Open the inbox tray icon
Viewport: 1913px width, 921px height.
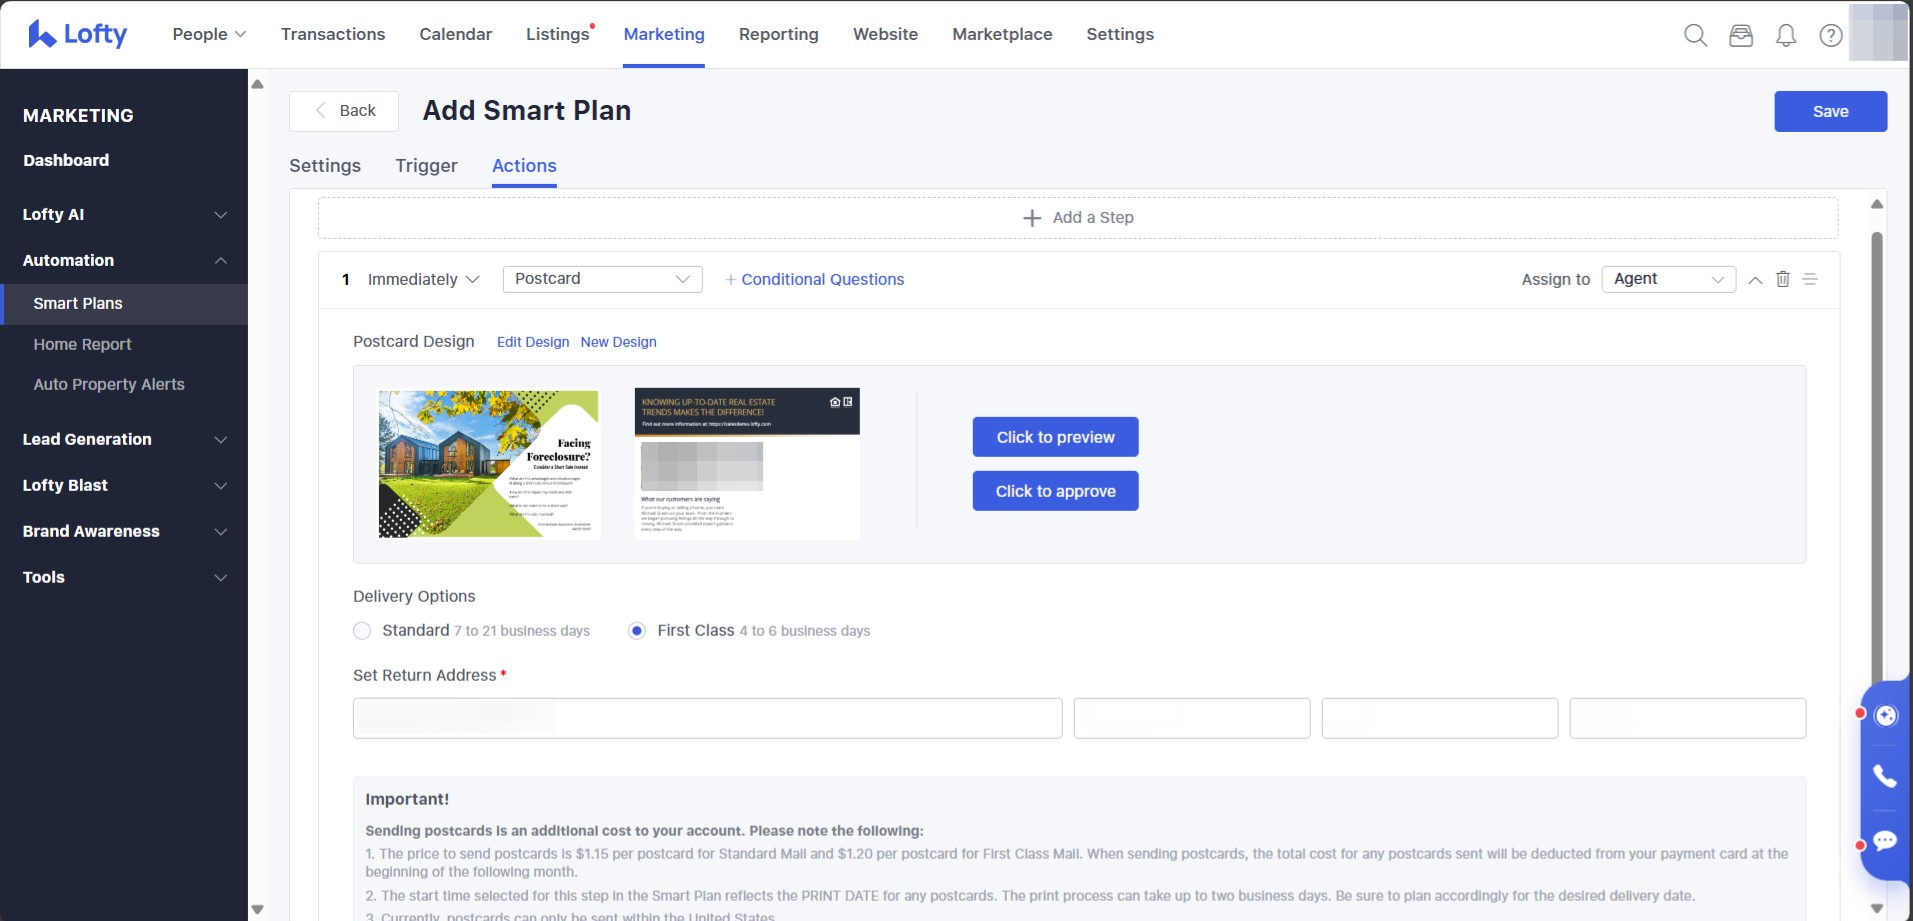(1741, 35)
